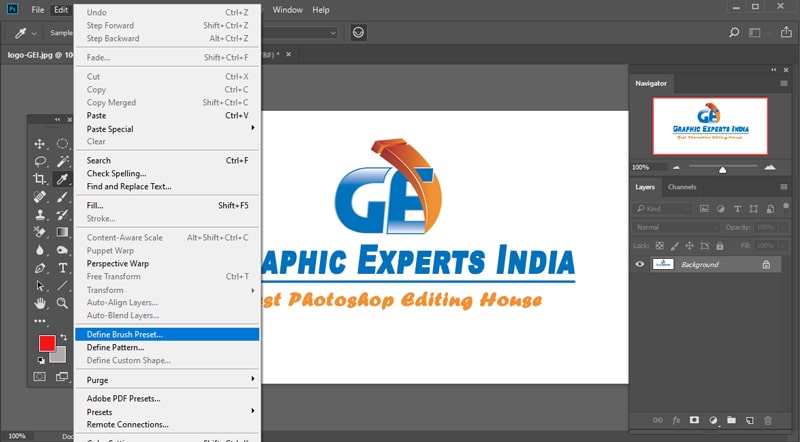Select the Line tool

pos(62,286)
